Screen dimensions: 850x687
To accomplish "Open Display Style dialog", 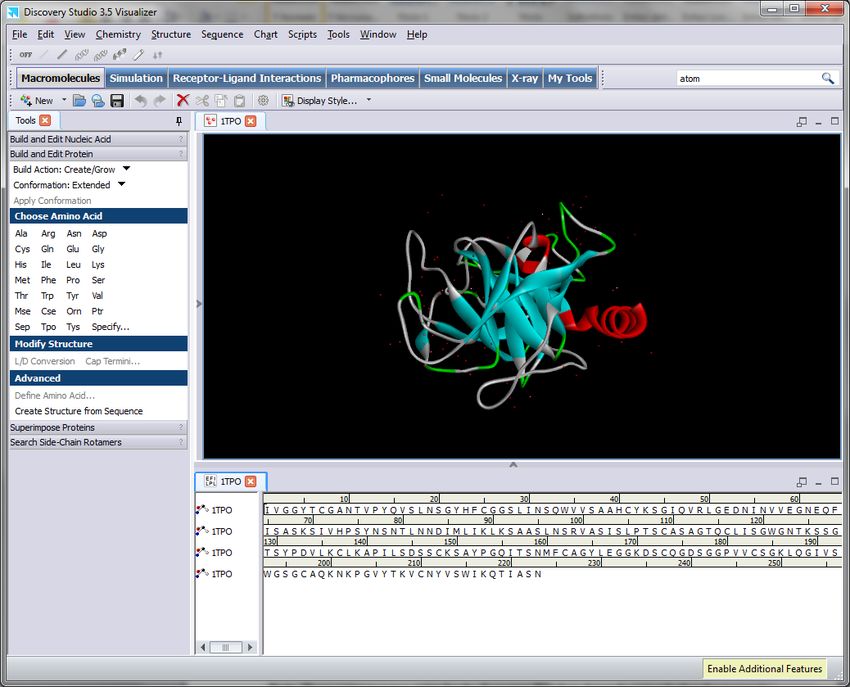I will coord(320,101).
